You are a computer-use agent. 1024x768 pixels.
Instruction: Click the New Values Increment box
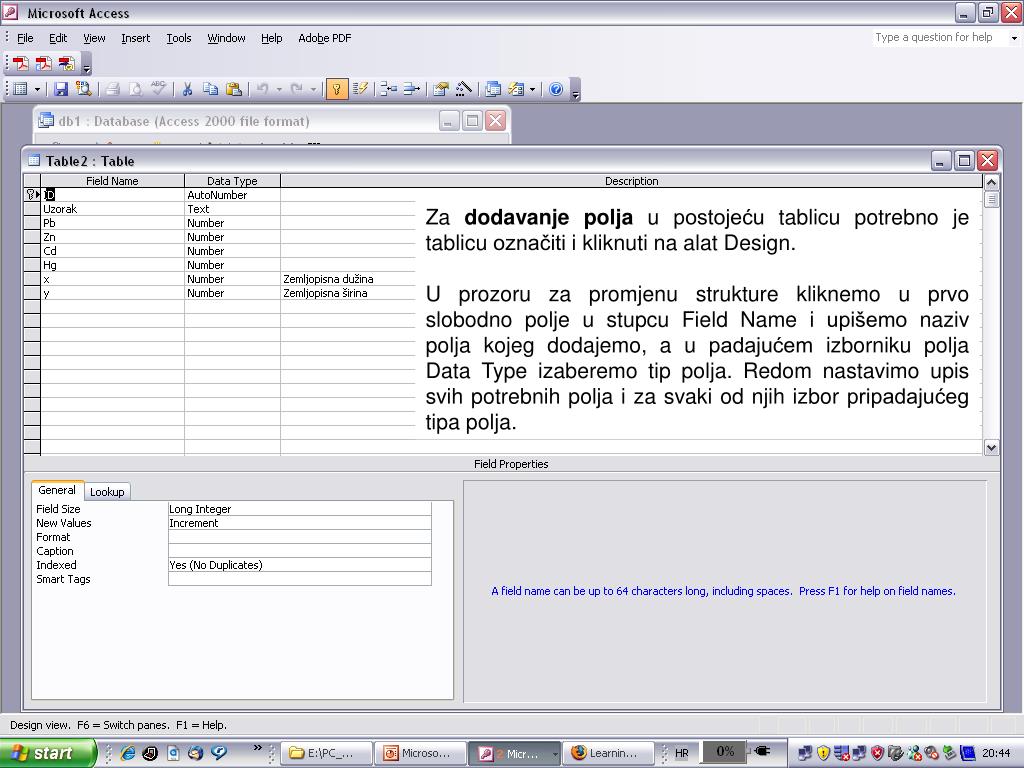pyautogui.click(x=300, y=523)
